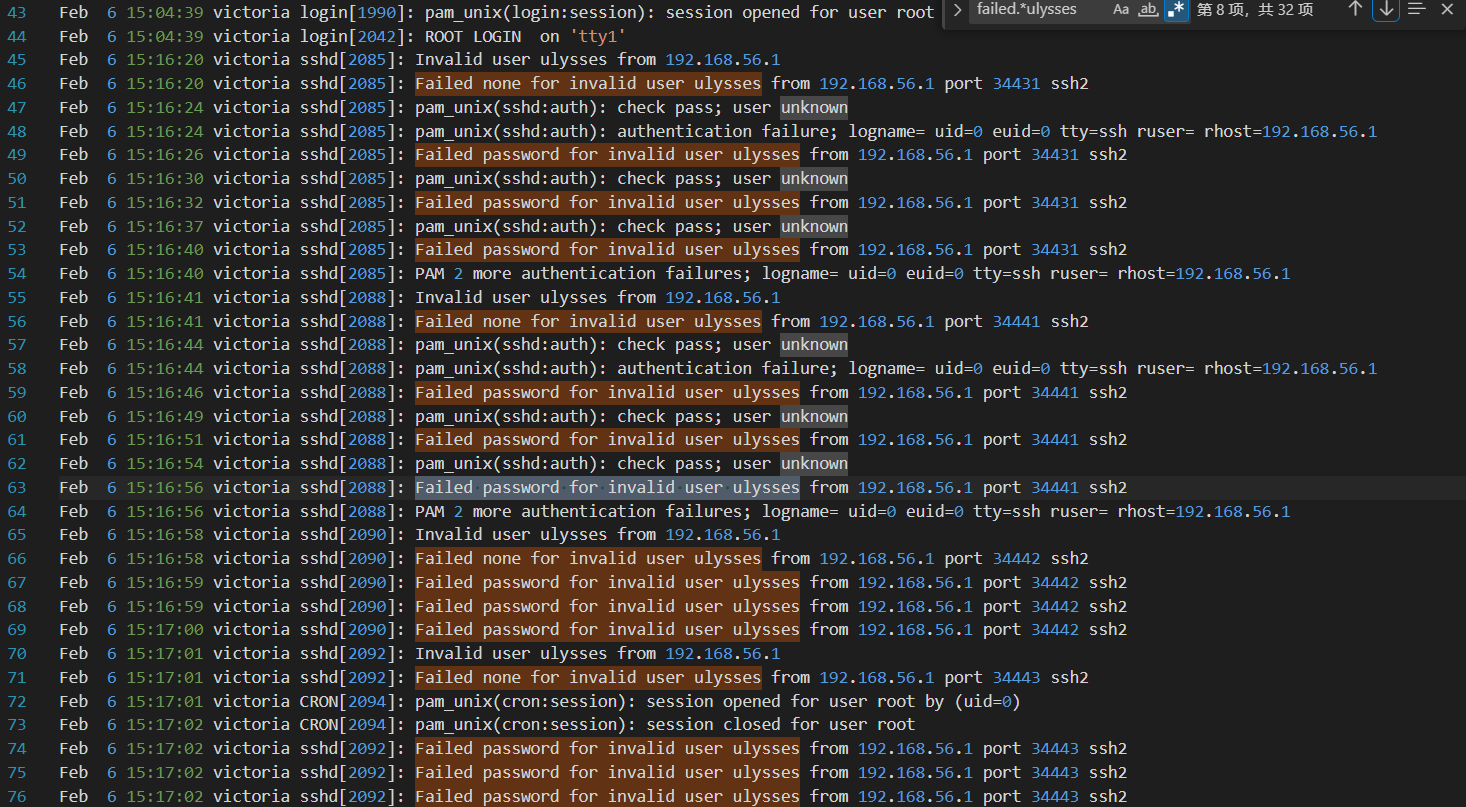Click IP 192.168.56.1 on line 75
This screenshot has width=1466, height=807.
[915, 773]
